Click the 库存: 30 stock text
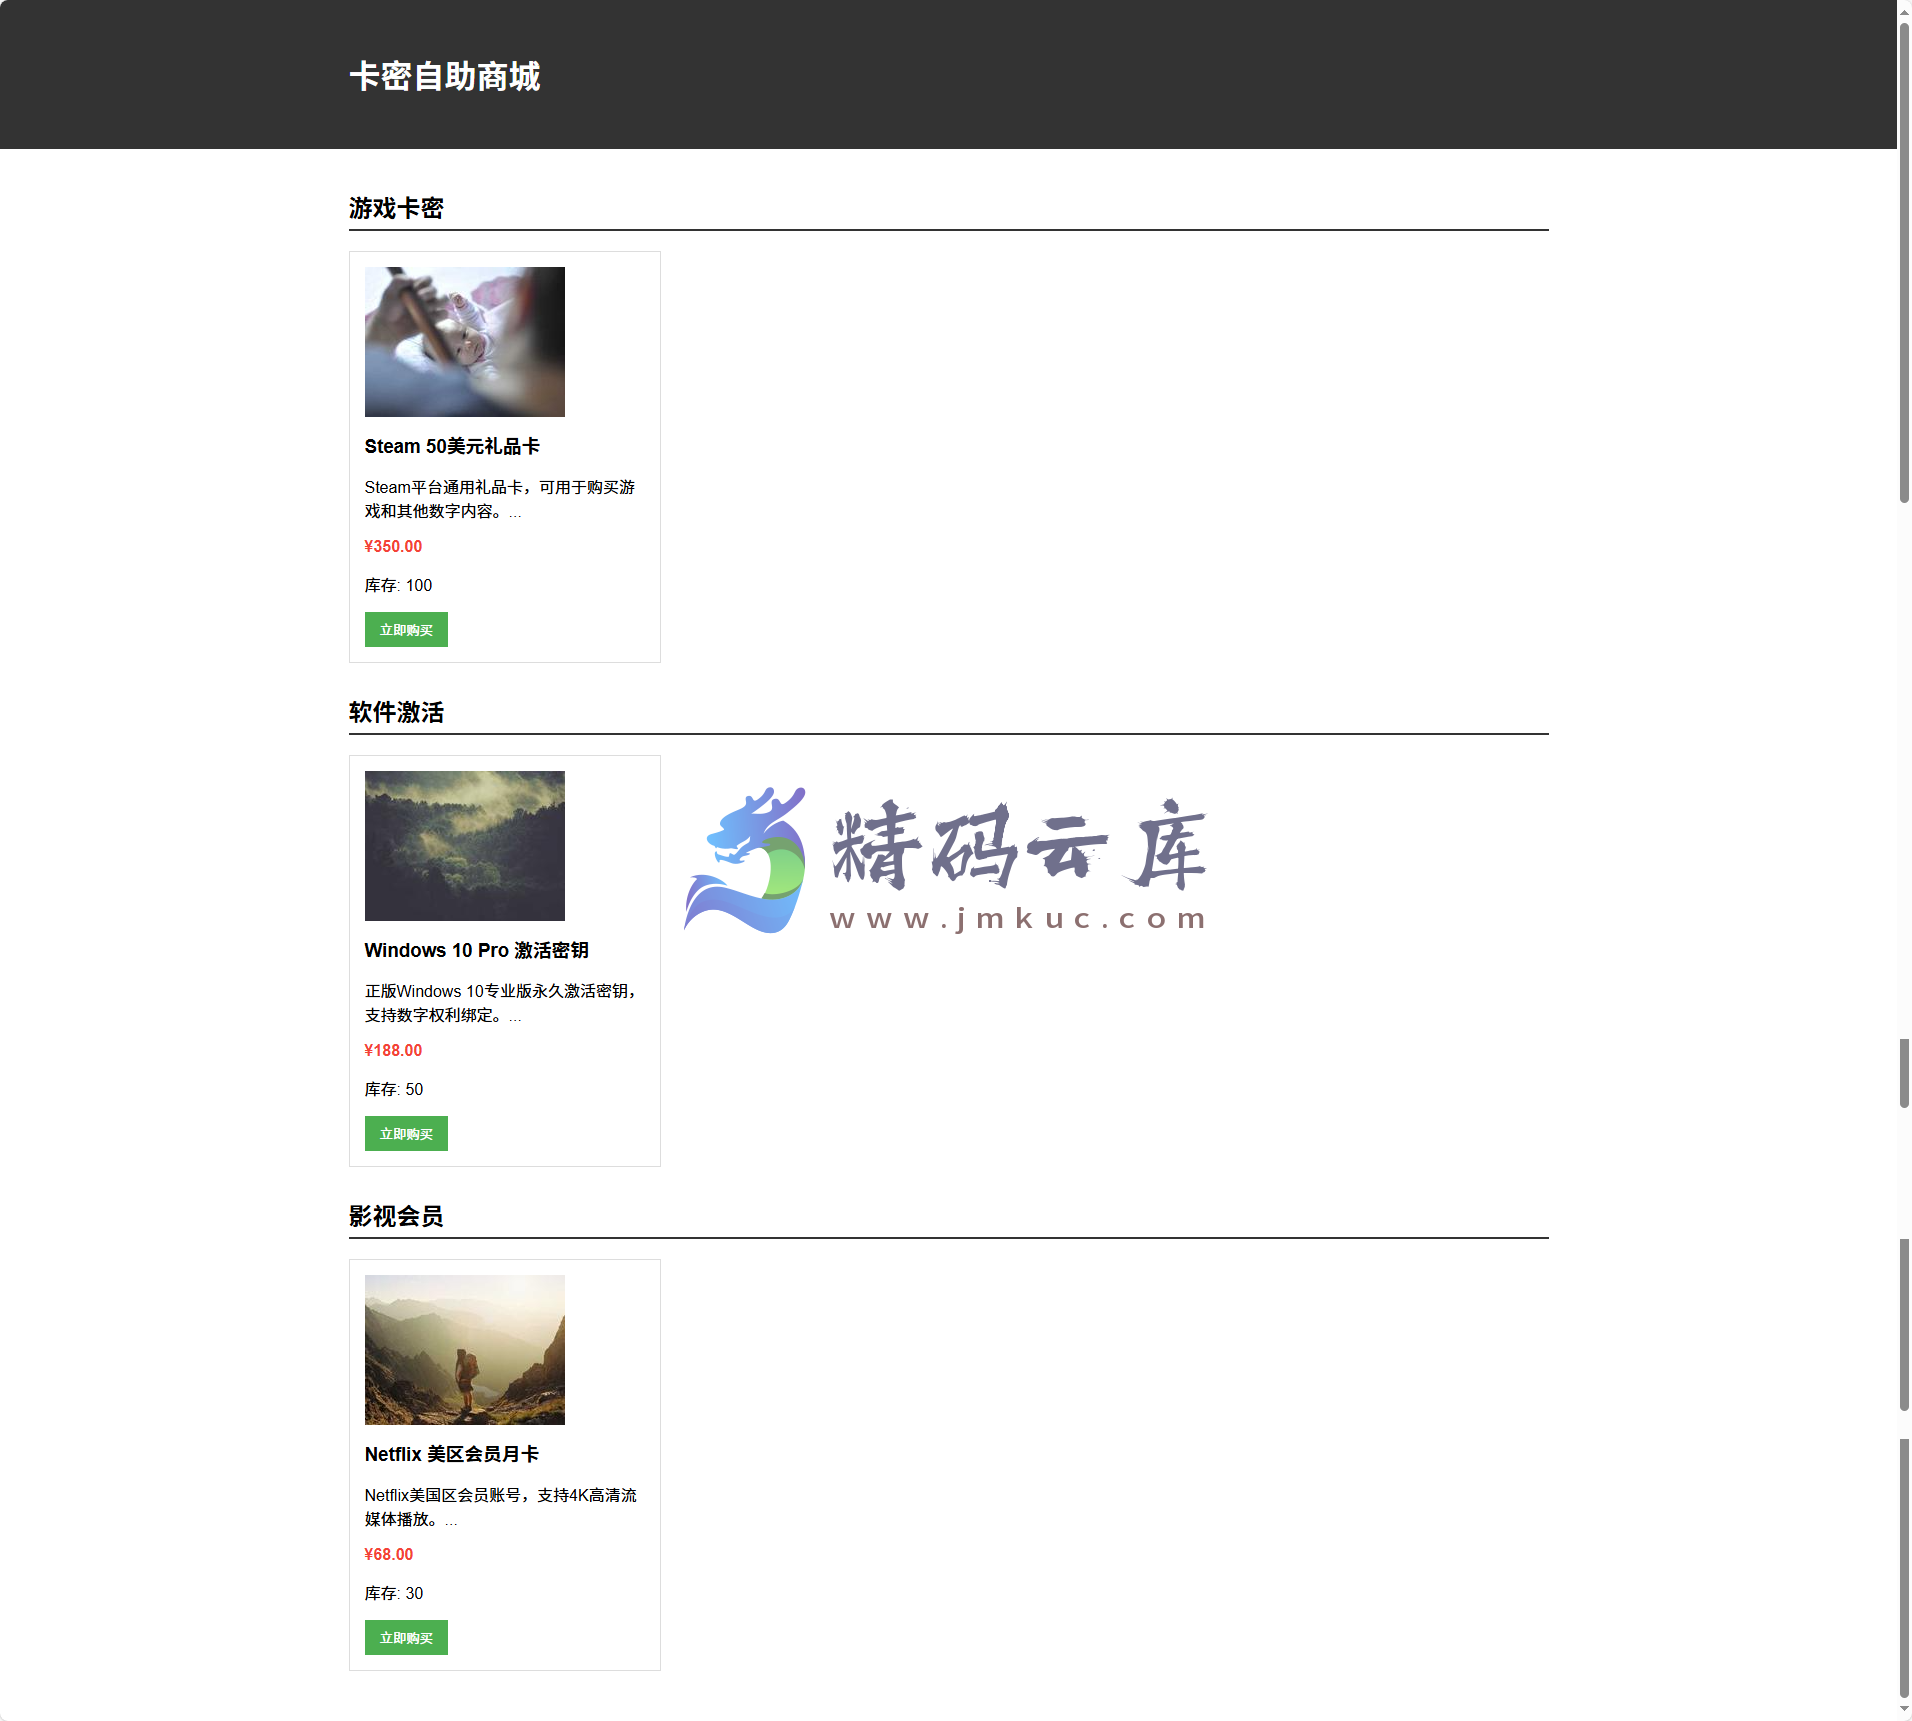1912x1721 pixels. pyautogui.click(x=394, y=1593)
